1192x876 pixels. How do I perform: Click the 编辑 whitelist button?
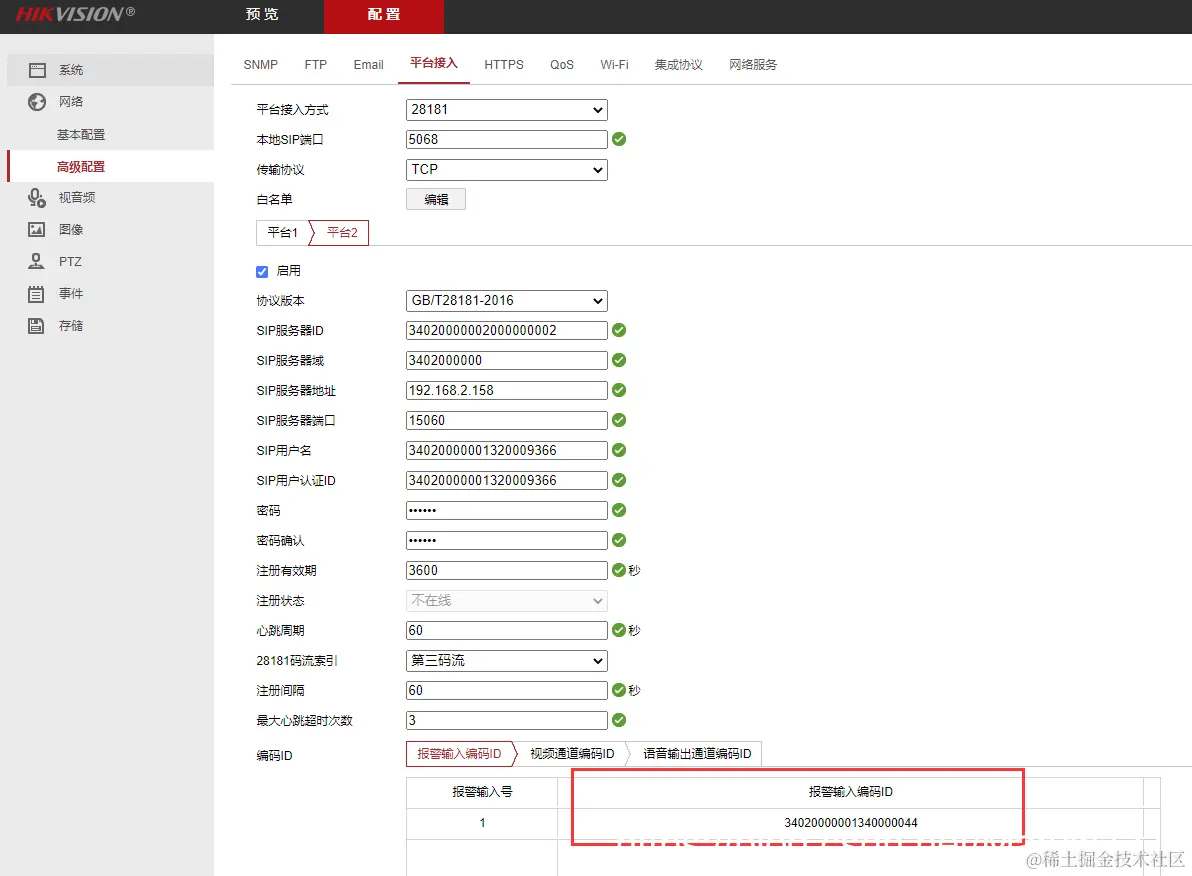coord(435,198)
